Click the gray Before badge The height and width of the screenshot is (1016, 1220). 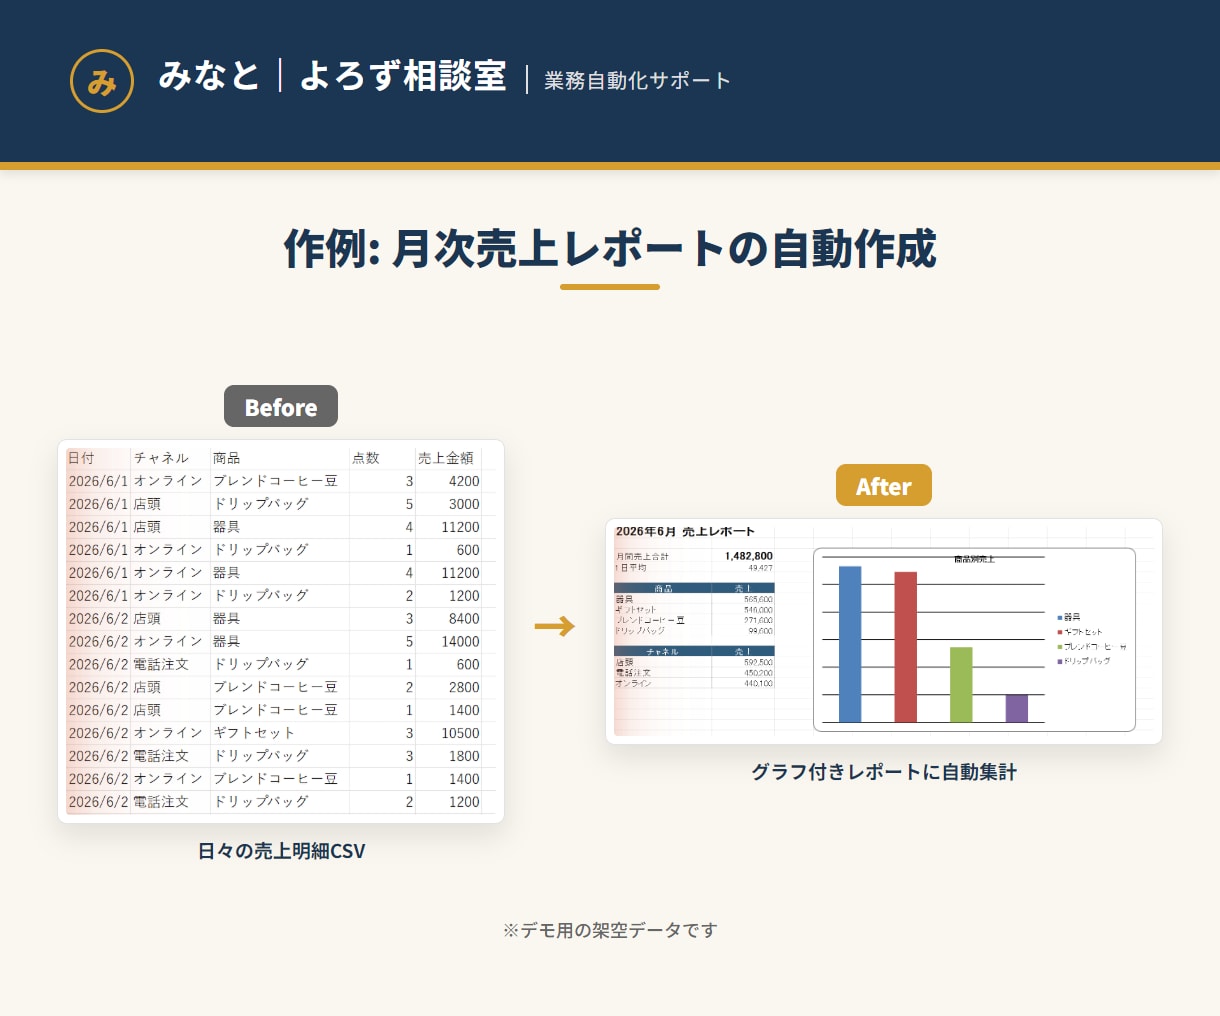281,406
